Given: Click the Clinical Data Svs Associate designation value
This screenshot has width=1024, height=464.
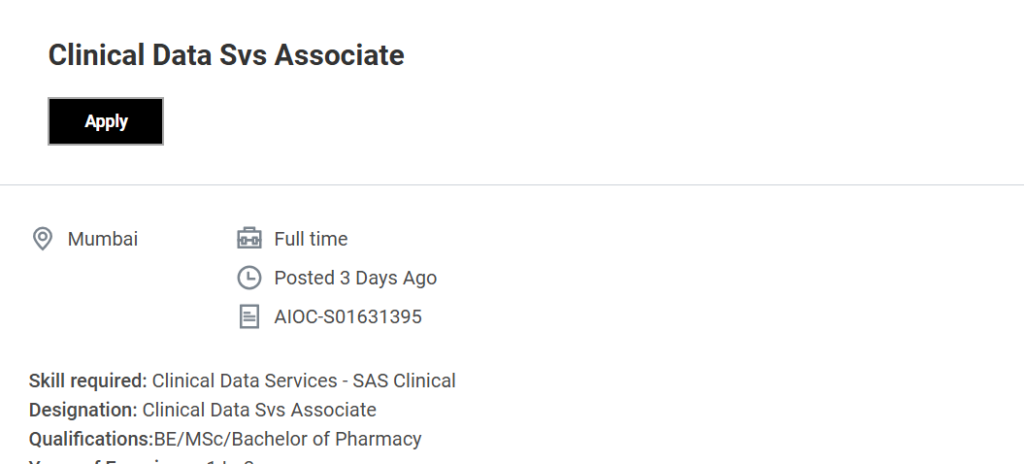Looking at the screenshot, I should pyautogui.click(x=259, y=410).
